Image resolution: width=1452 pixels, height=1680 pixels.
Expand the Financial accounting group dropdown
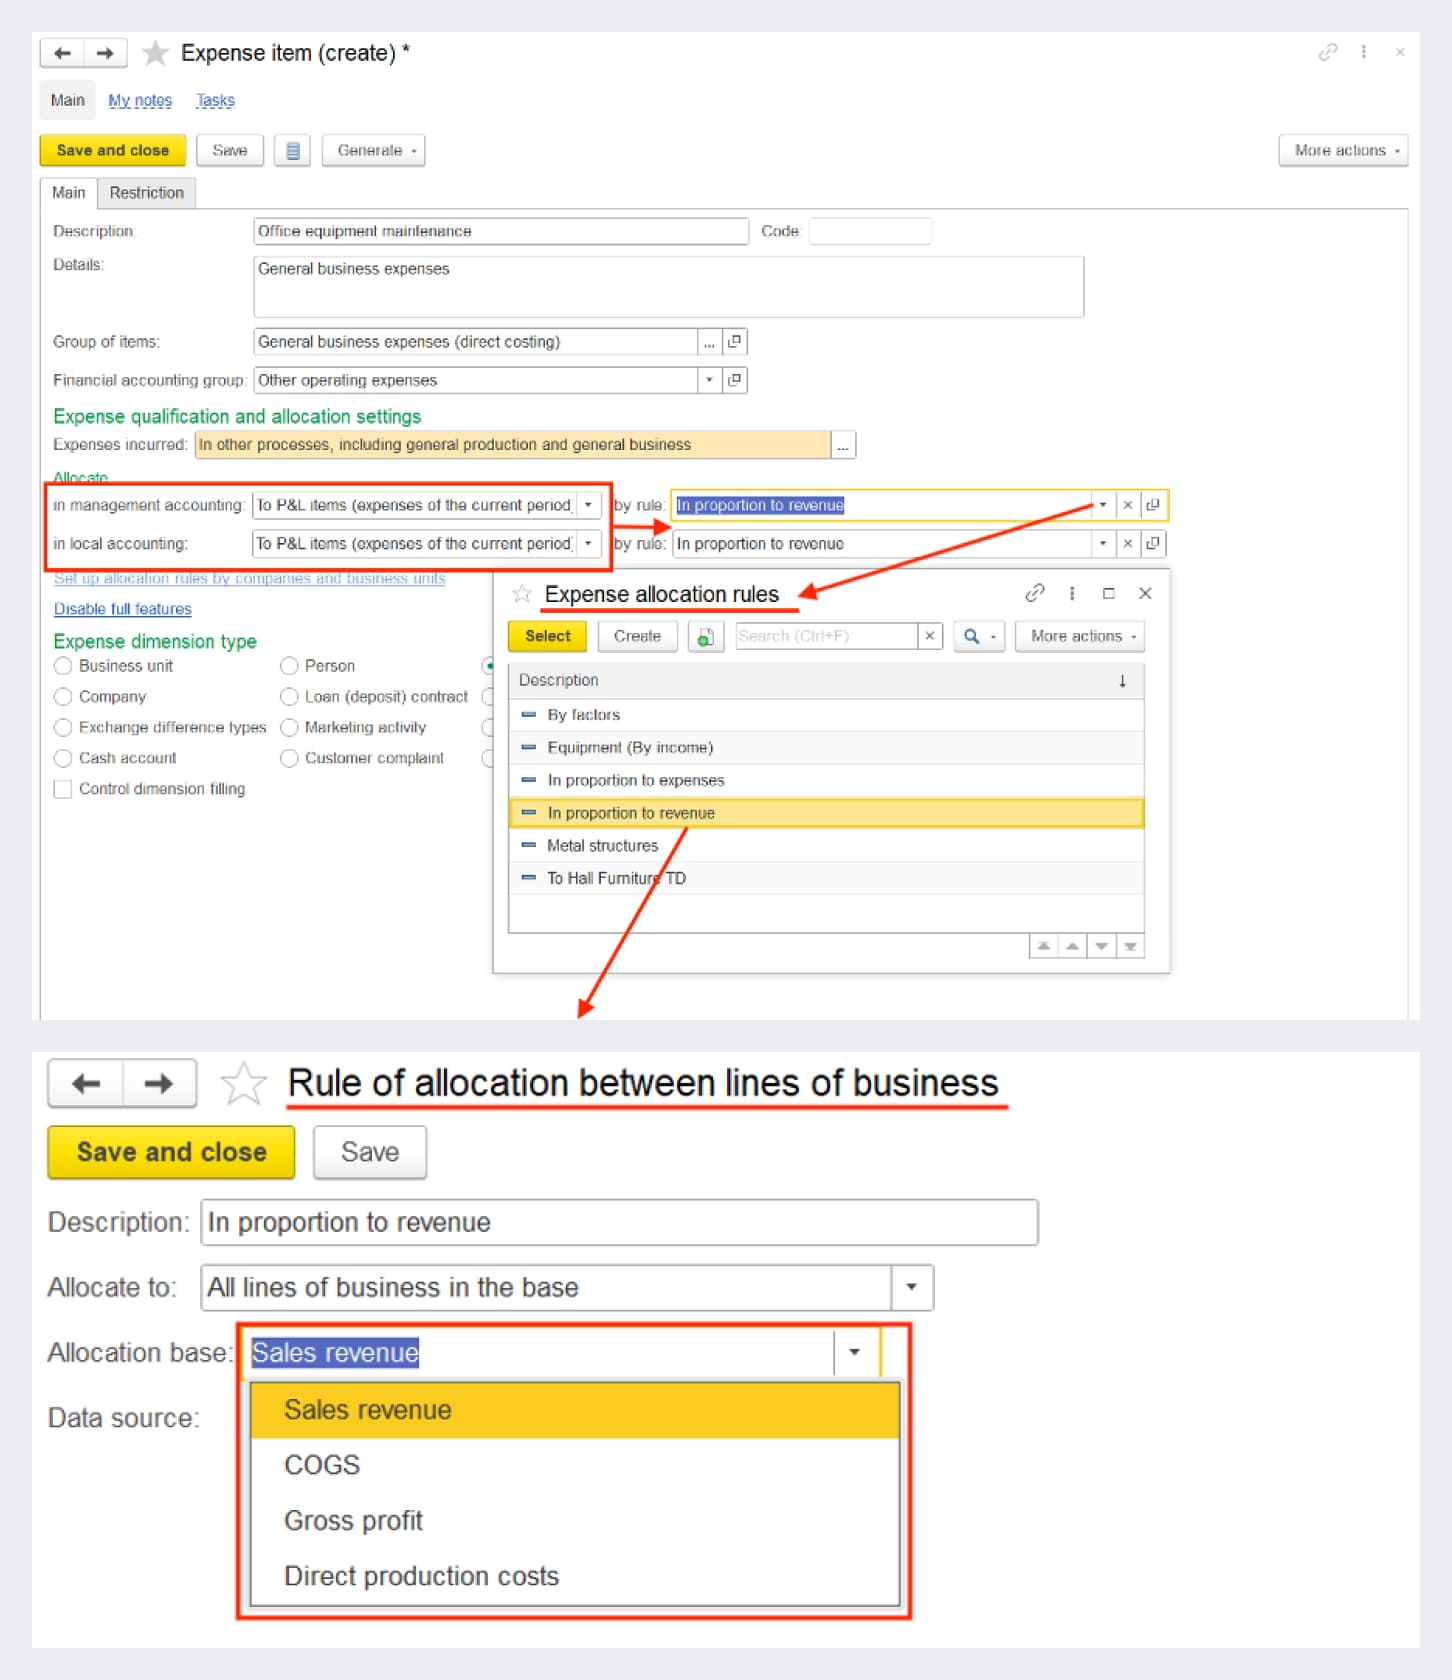[709, 380]
